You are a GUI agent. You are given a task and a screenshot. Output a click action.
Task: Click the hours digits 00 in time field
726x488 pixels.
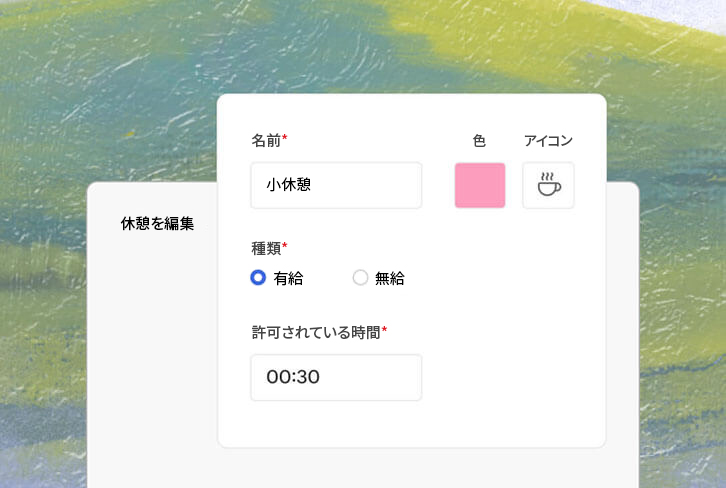pos(277,377)
